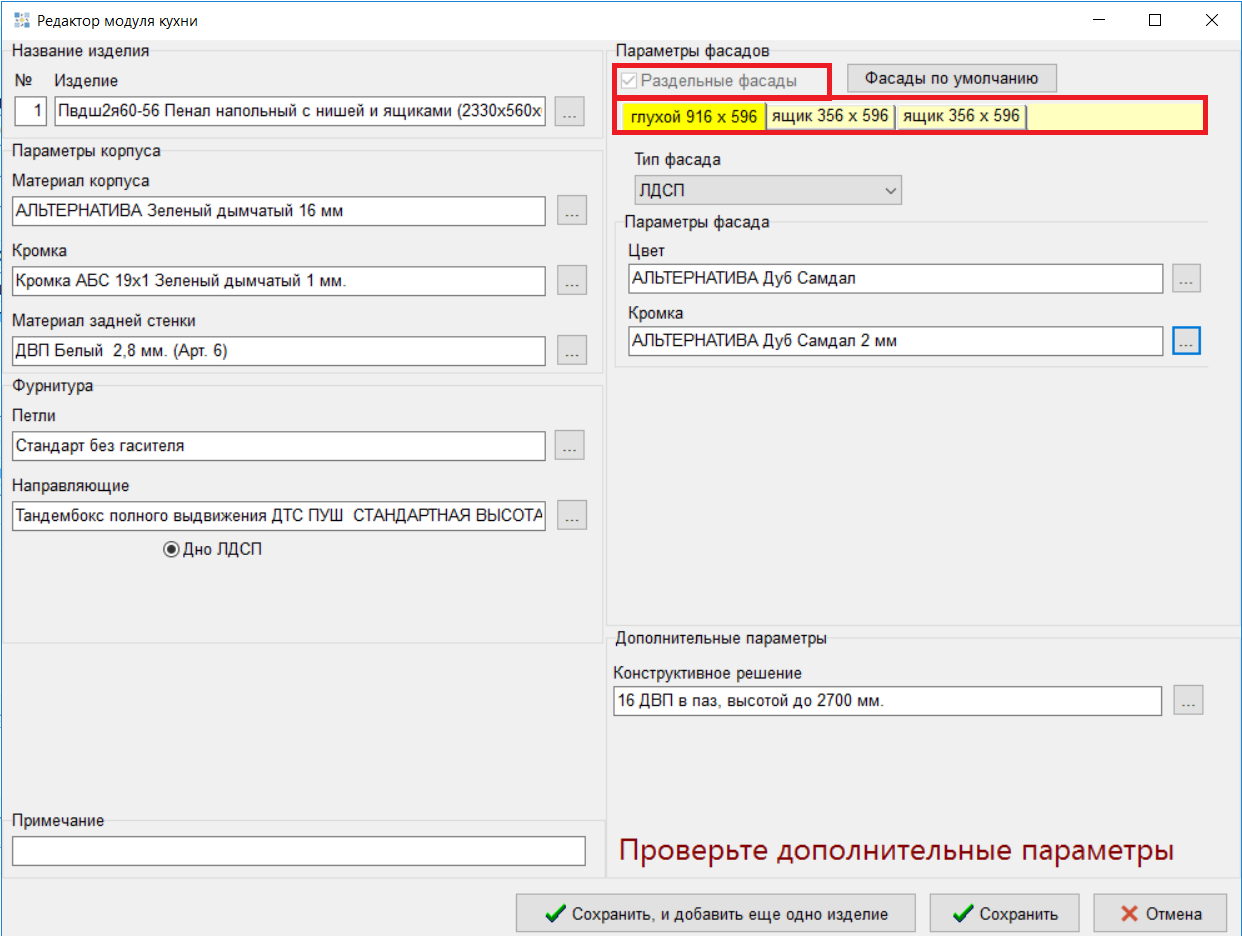Browse for Материал корпуса using ellipsis button
Viewport: 1242px width, 936px height.
(571, 211)
